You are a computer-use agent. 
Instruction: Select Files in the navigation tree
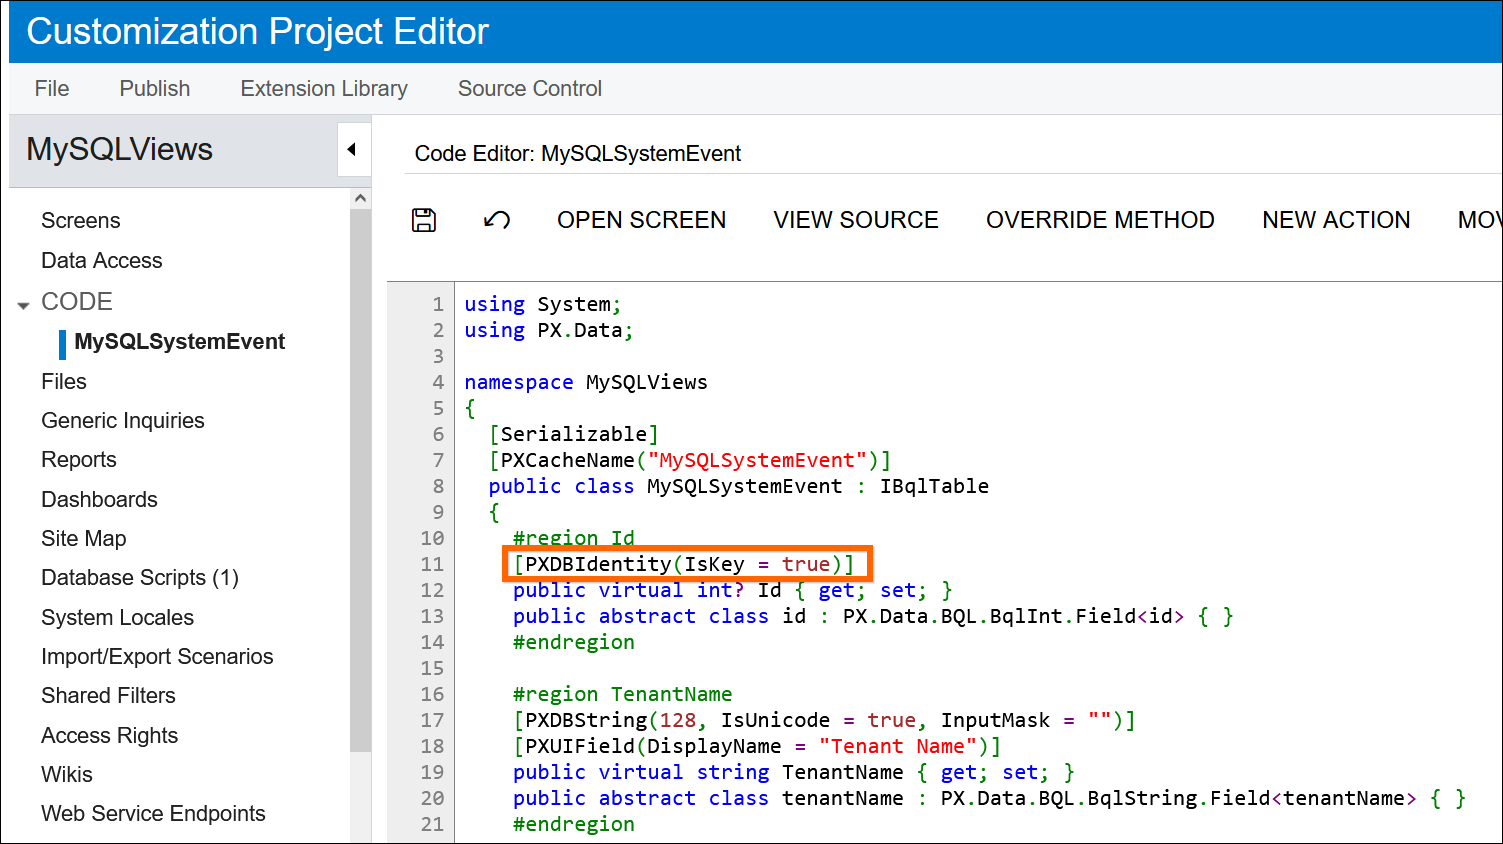coord(64,381)
